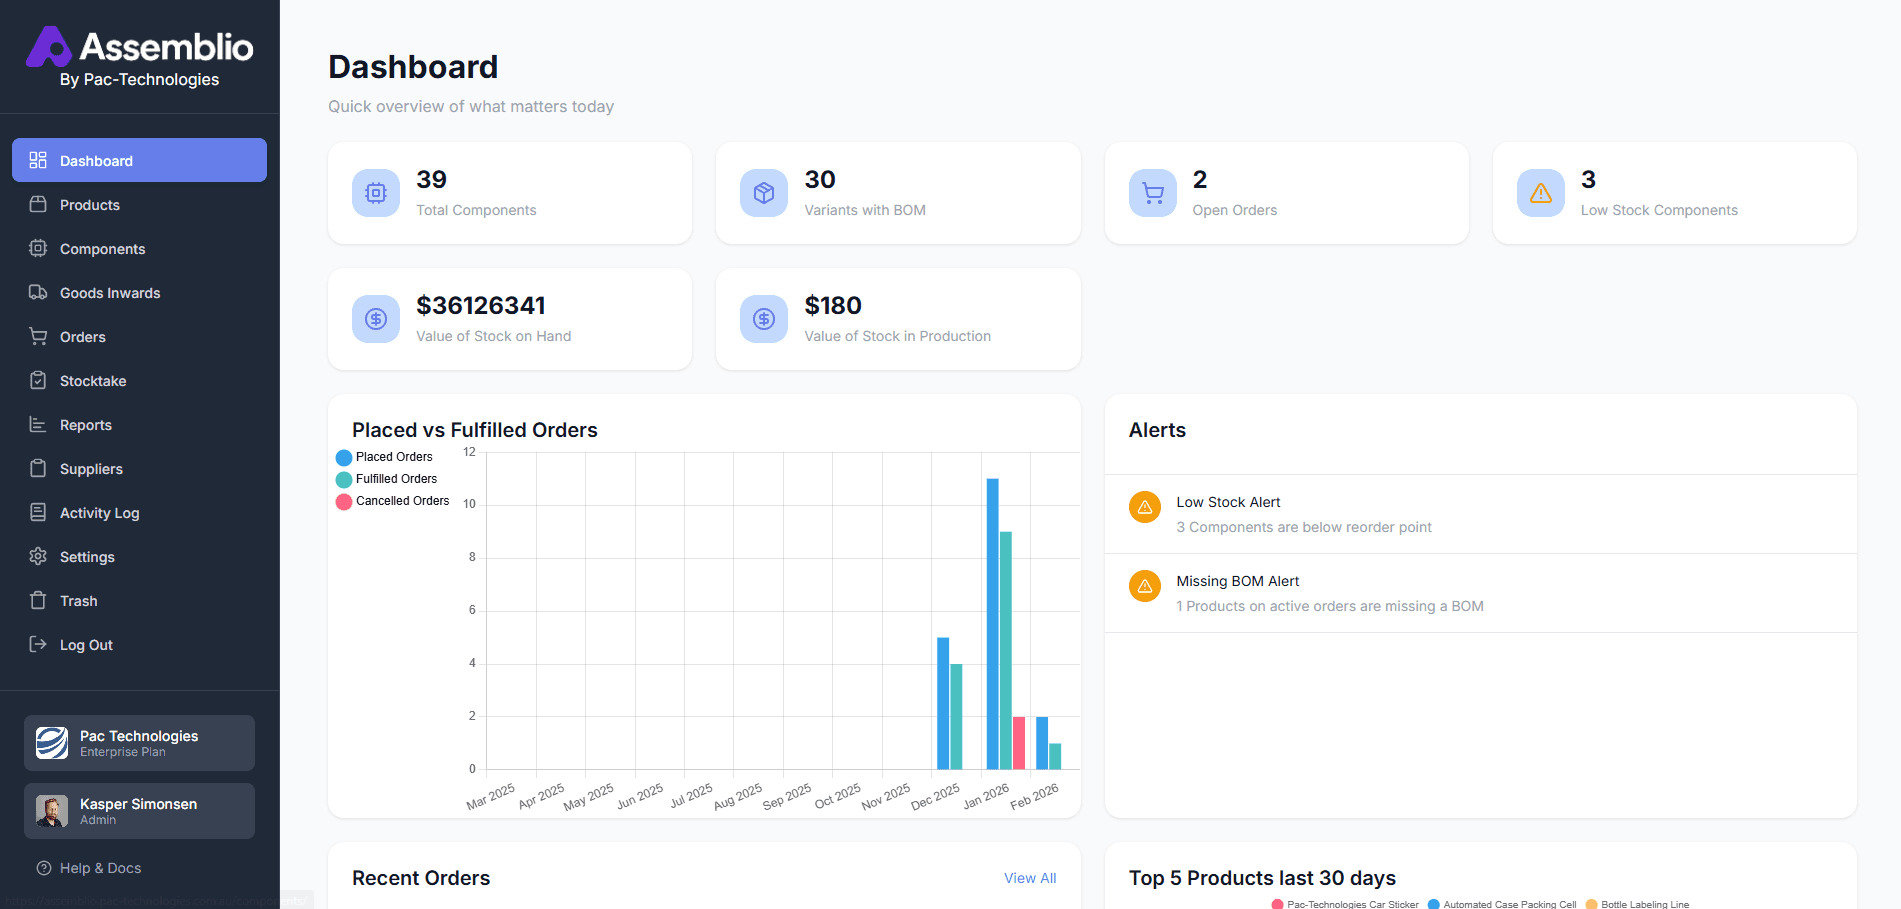This screenshot has width=1901, height=909.
Task: Click Kasper Simonsen's avatar photo
Action: tap(52, 811)
